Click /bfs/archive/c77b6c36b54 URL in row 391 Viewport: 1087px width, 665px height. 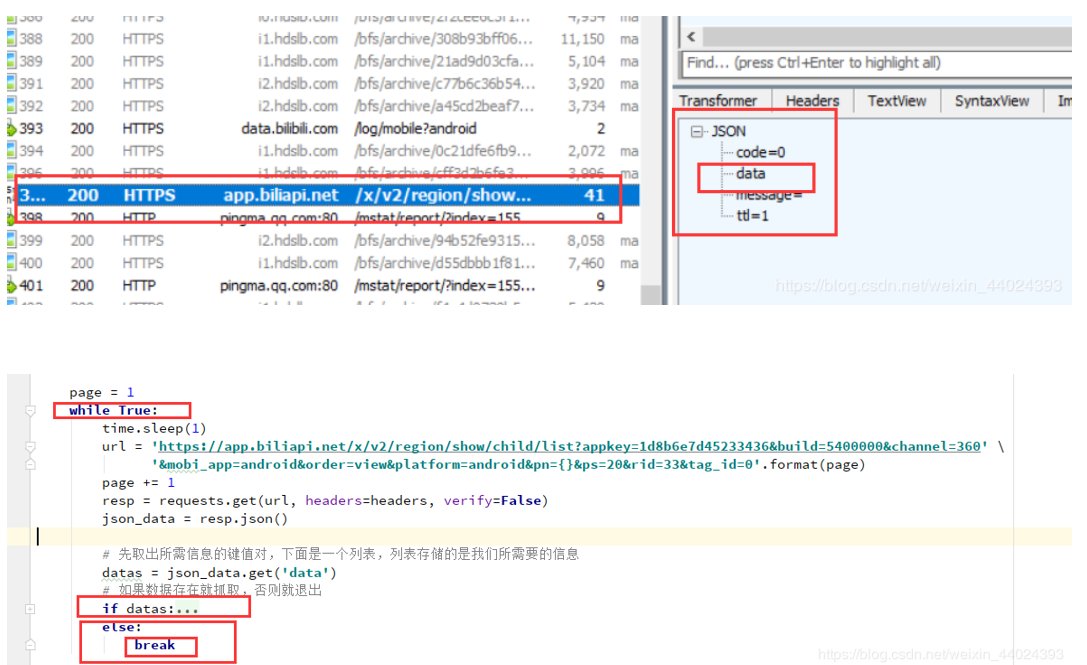point(444,83)
